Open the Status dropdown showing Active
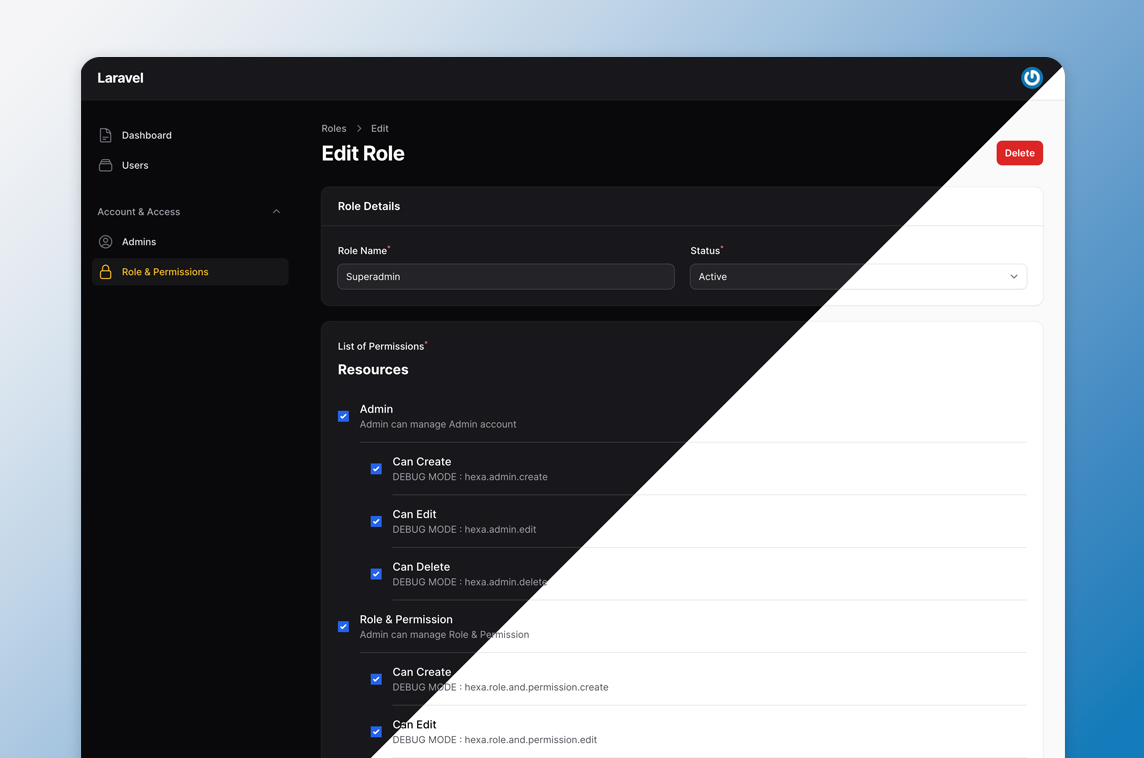Viewport: 1144px width, 758px height. tap(858, 276)
